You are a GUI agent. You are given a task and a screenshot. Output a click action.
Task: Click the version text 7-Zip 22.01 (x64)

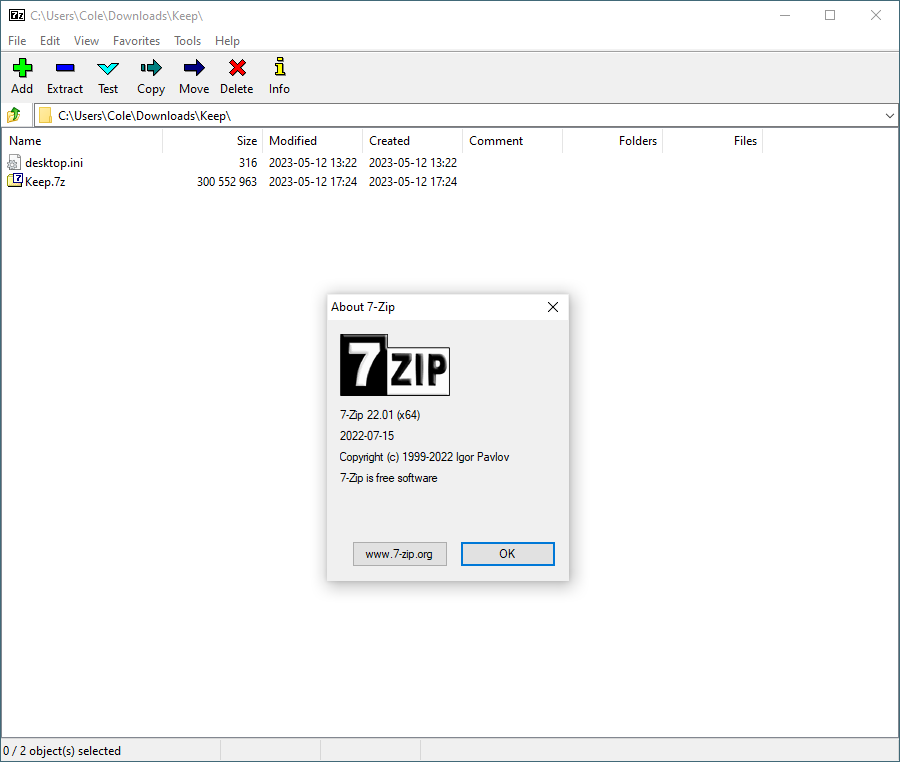click(380, 415)
